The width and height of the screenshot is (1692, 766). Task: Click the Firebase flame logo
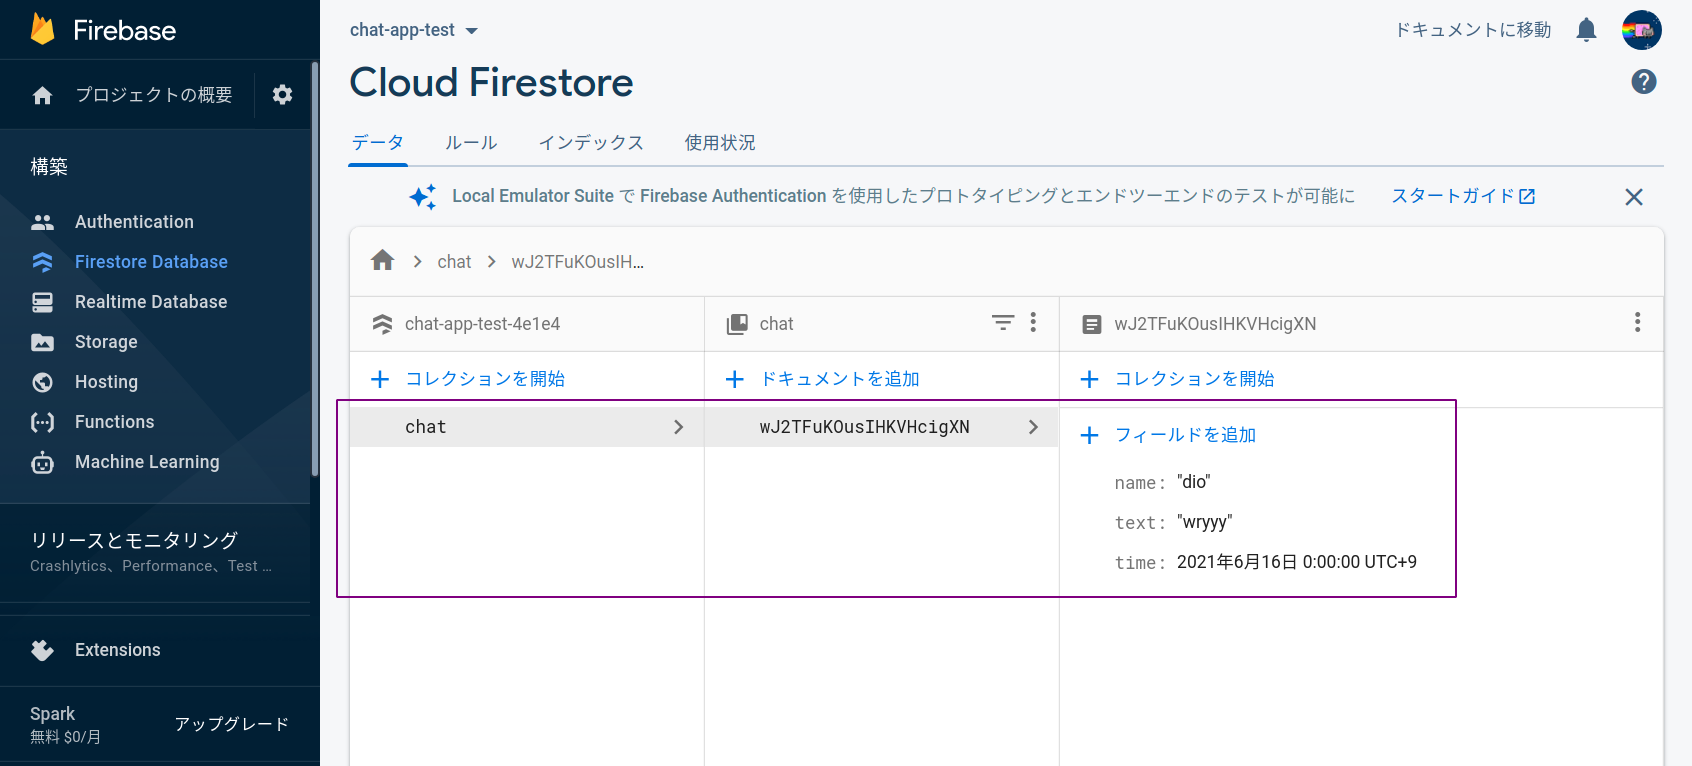[x=43, y=29]
